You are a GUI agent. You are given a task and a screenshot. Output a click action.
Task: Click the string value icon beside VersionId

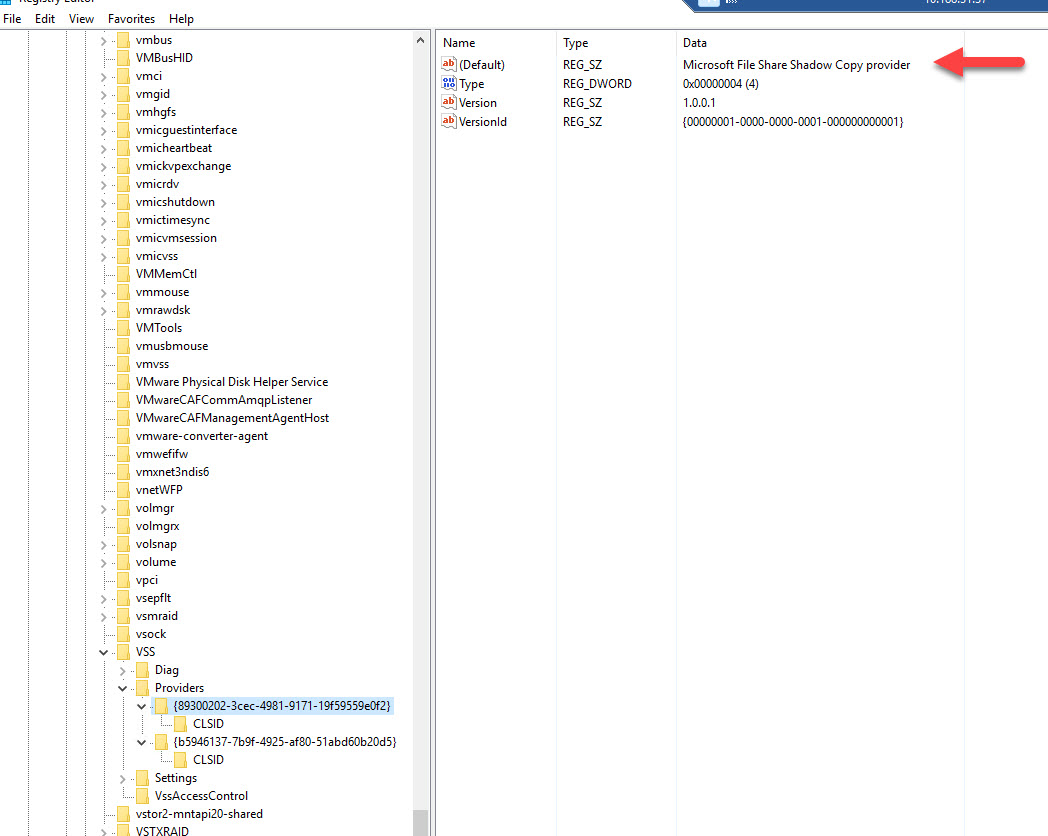tap(448, 121)
